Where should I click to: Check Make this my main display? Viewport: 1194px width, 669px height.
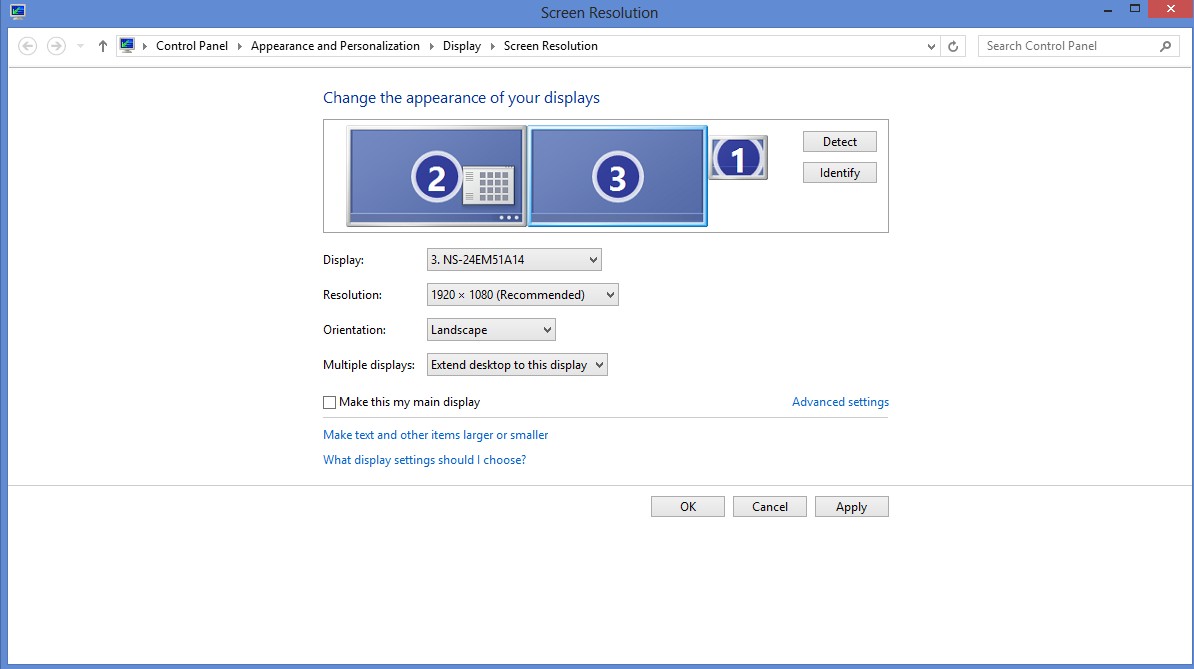329,403
